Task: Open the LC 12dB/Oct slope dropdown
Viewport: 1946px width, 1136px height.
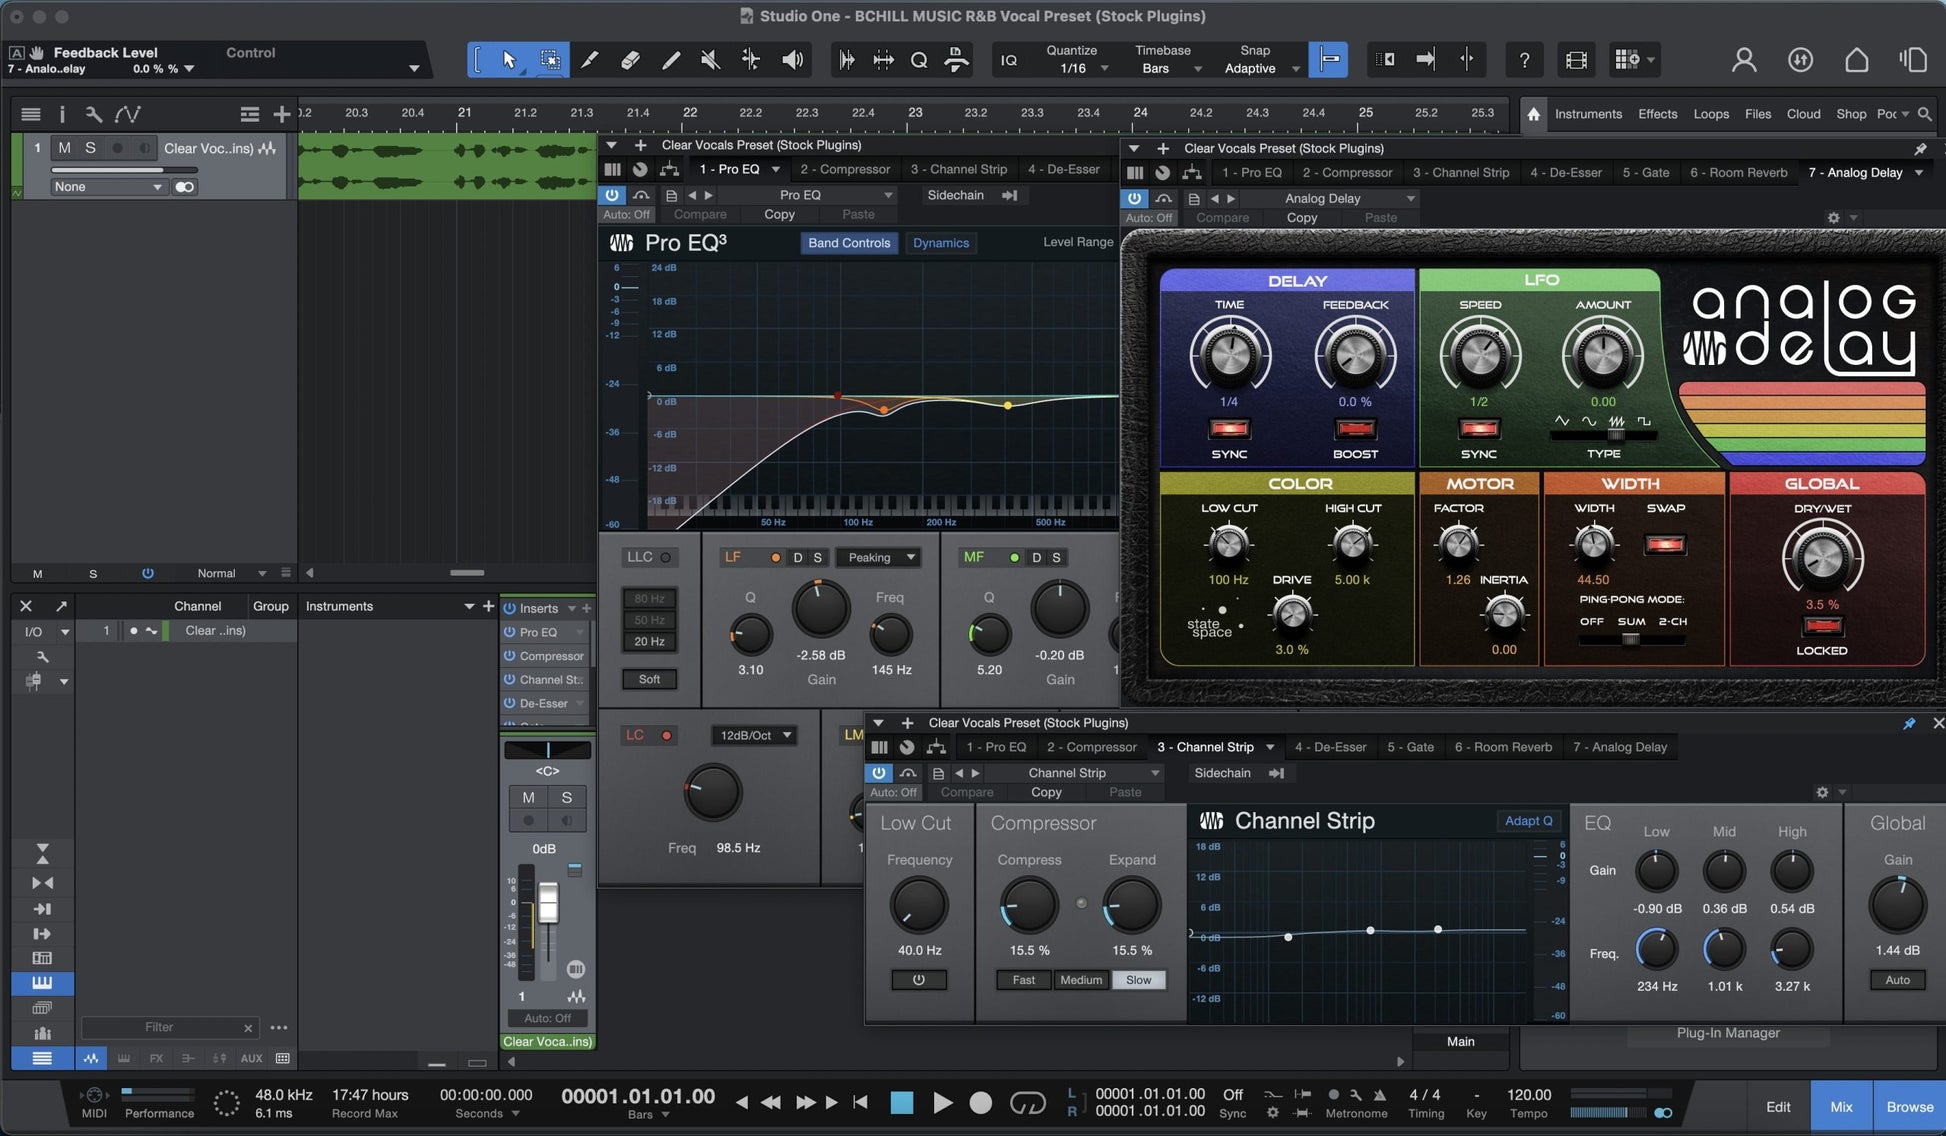Action: click(754, 735)
